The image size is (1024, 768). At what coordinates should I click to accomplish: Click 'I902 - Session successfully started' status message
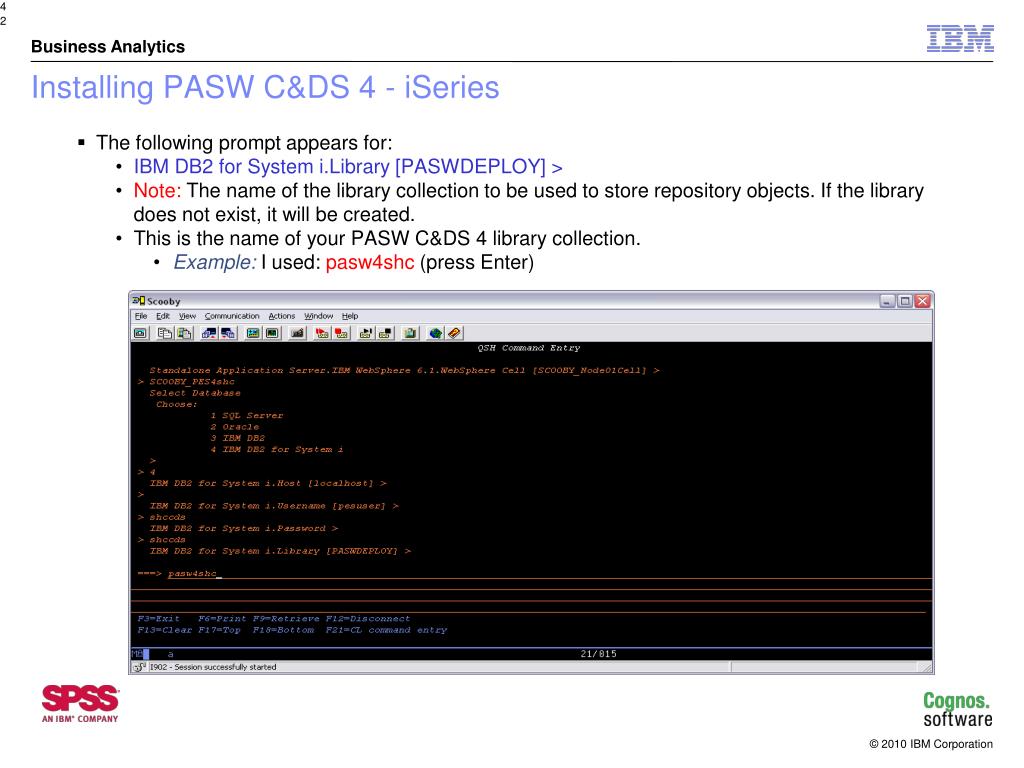coord(213,667)
